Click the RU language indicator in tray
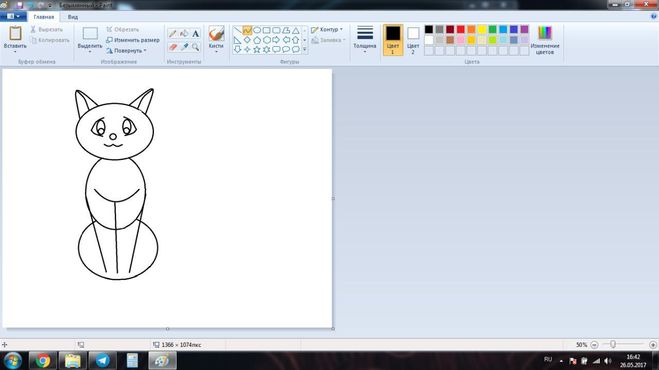This screenshot has width=659, height=370. [548, 359]
